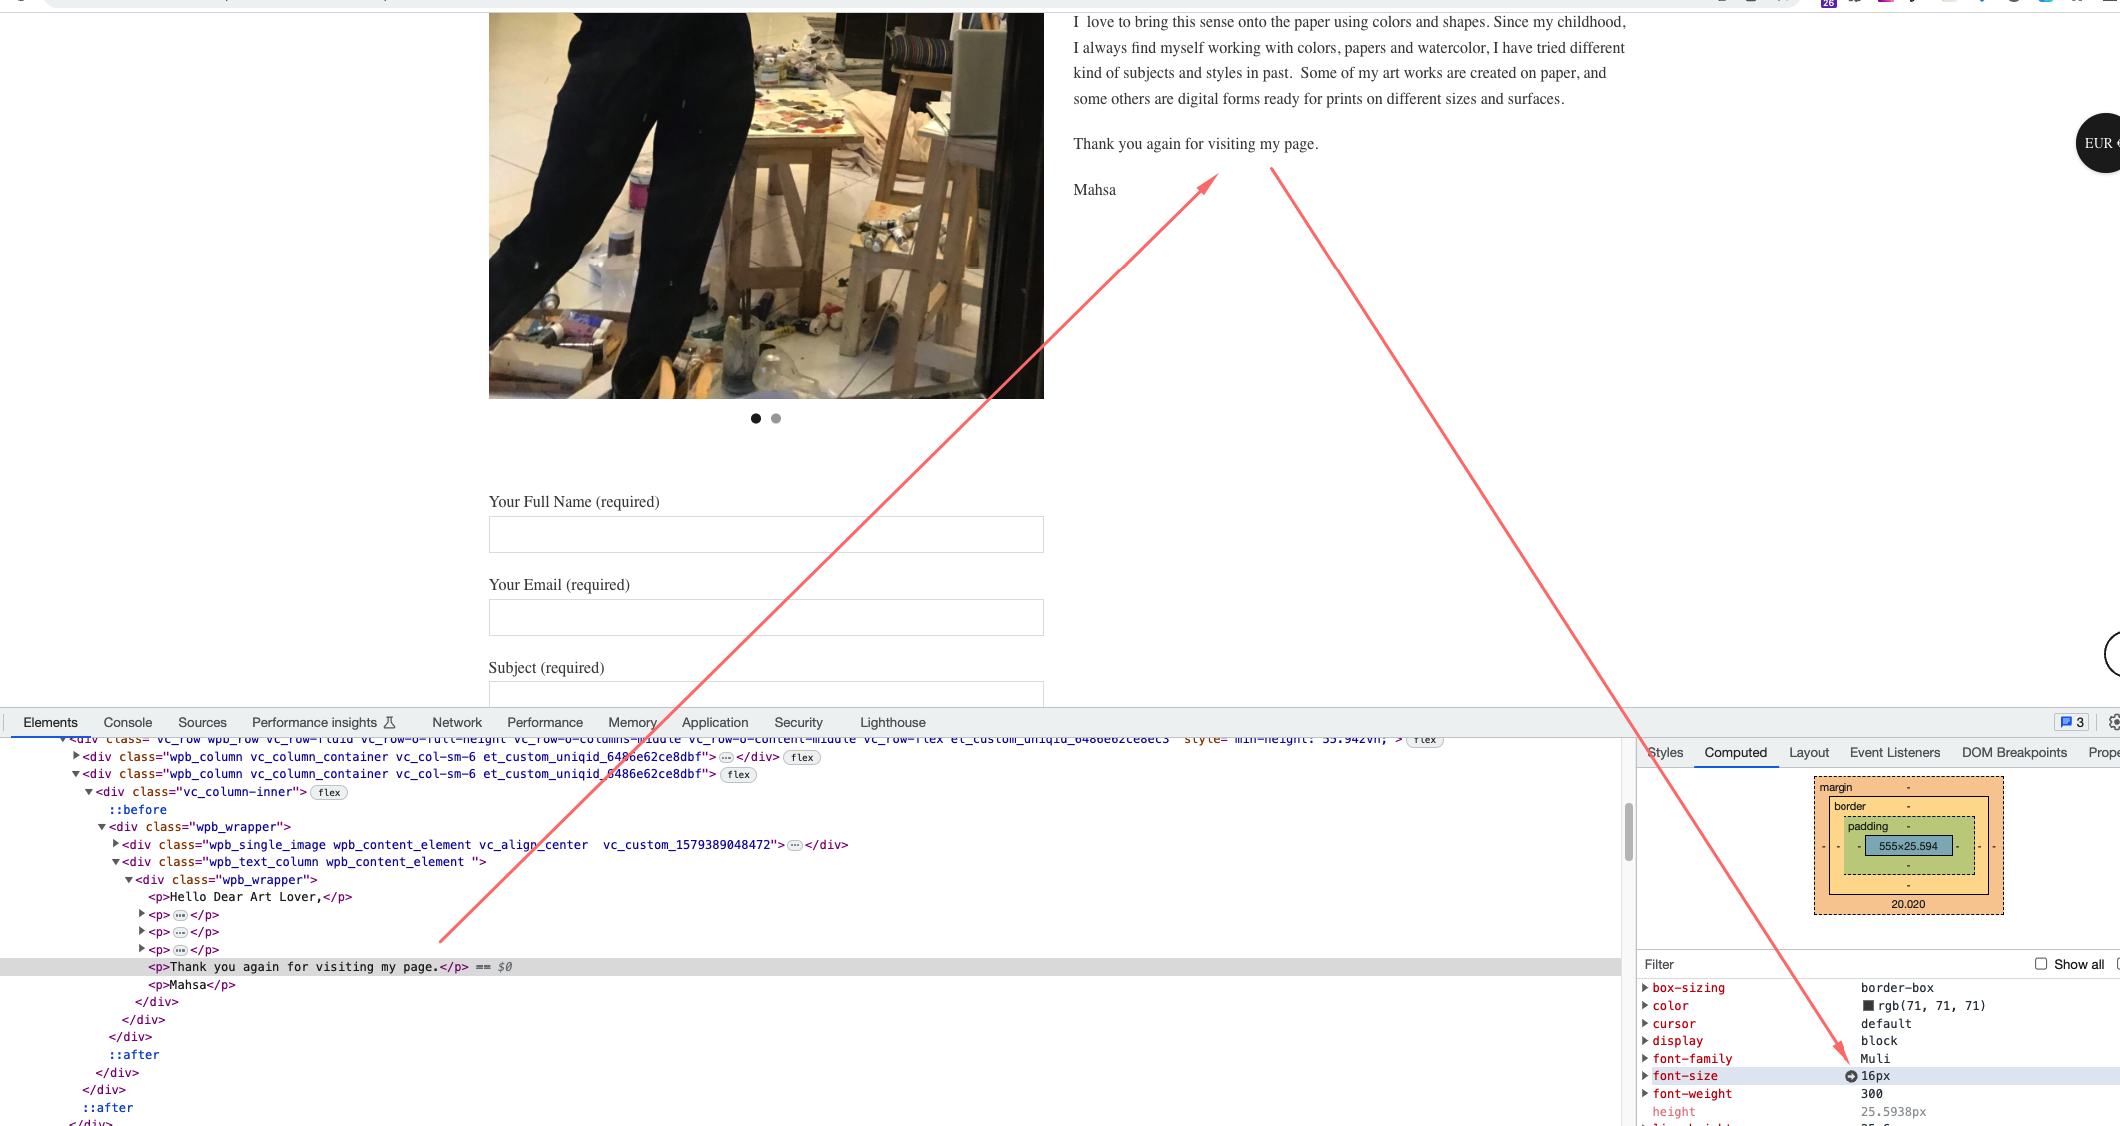Click the Your Full Name input field
The image size is (2120, 1126).
[766, 533]
